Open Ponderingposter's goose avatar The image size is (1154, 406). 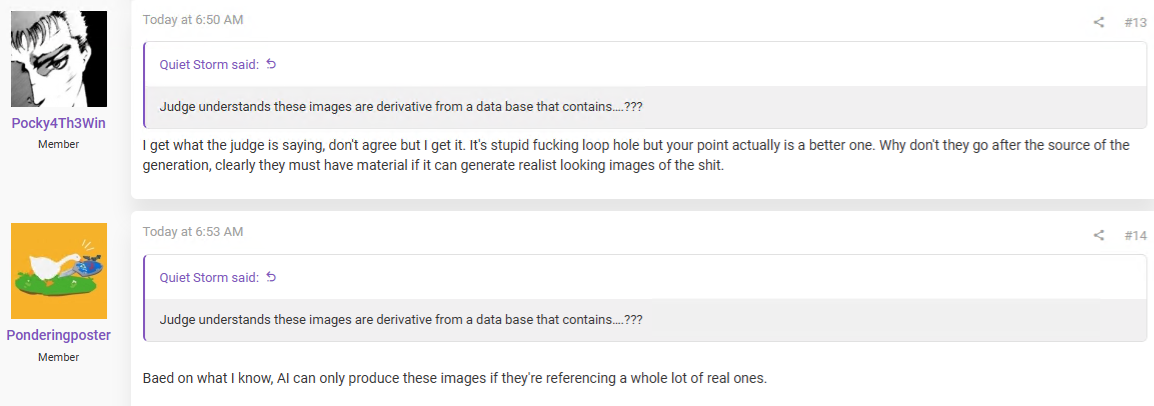tap(59, 271)
